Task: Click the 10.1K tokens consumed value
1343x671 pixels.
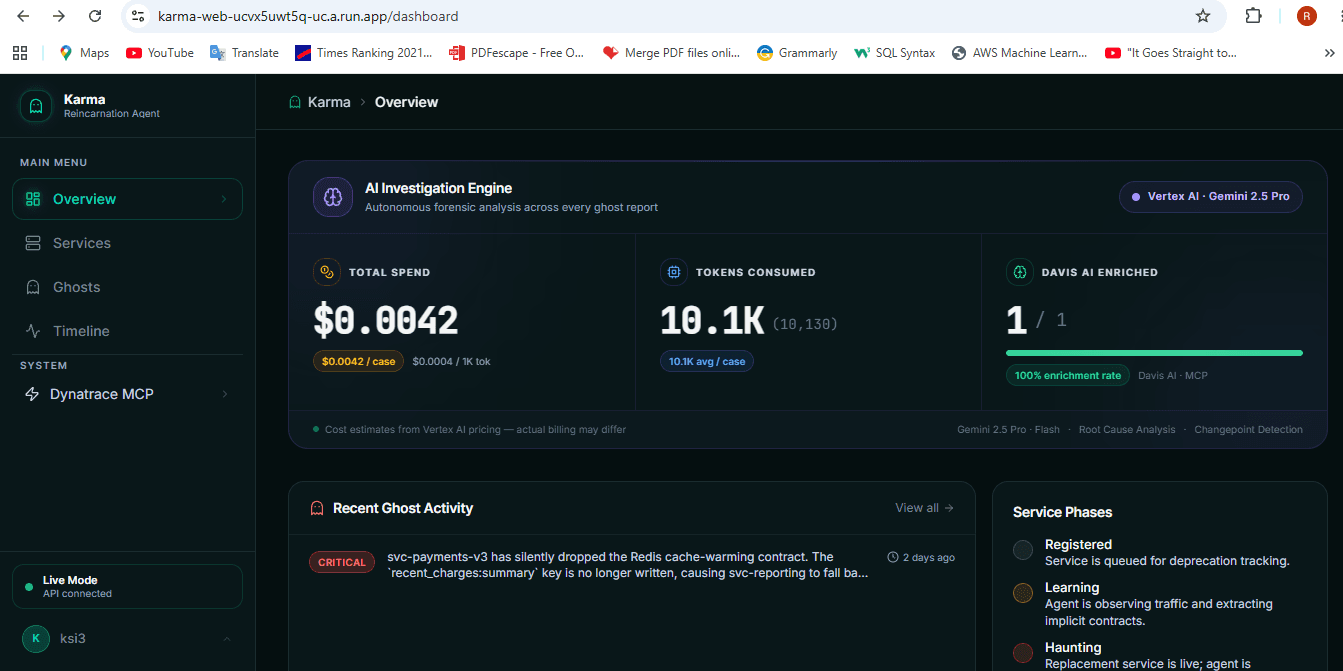Action: [712, 321]
